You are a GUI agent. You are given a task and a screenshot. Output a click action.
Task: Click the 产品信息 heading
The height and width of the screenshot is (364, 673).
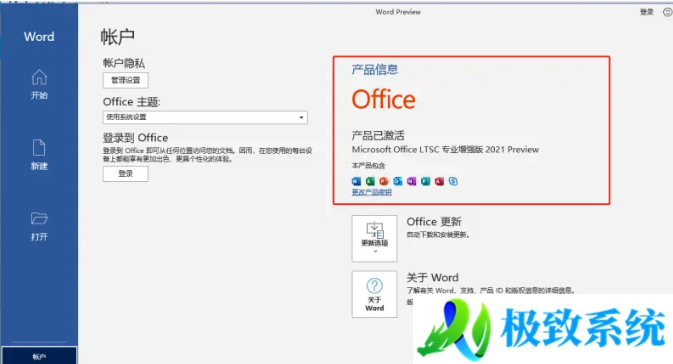tap(375, 70)
